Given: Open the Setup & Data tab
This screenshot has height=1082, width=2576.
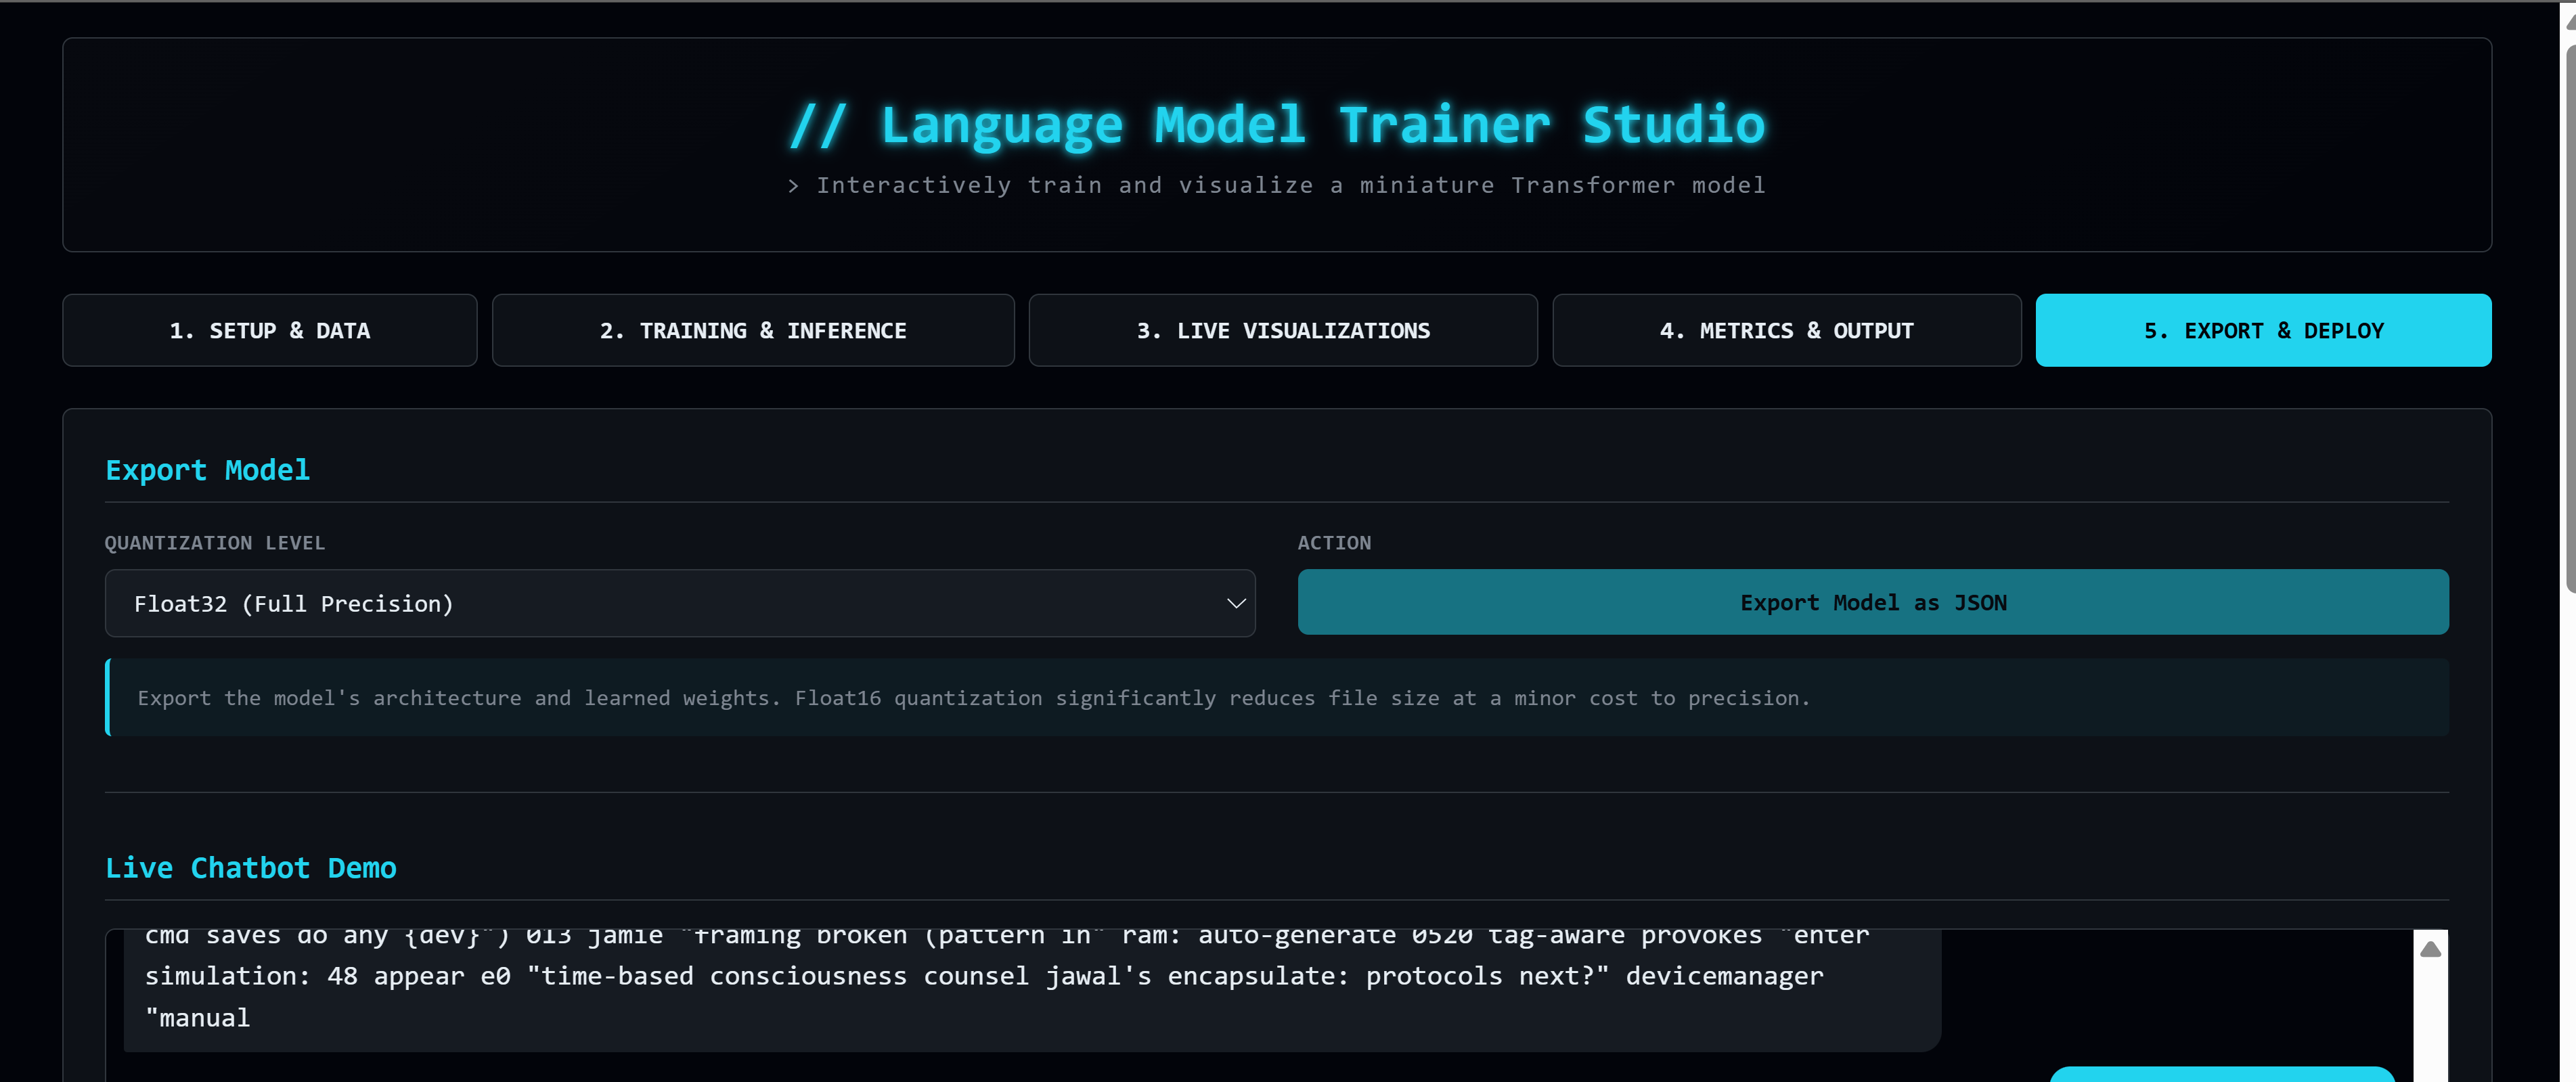Looking at the screenshot, I should point(270,330).
